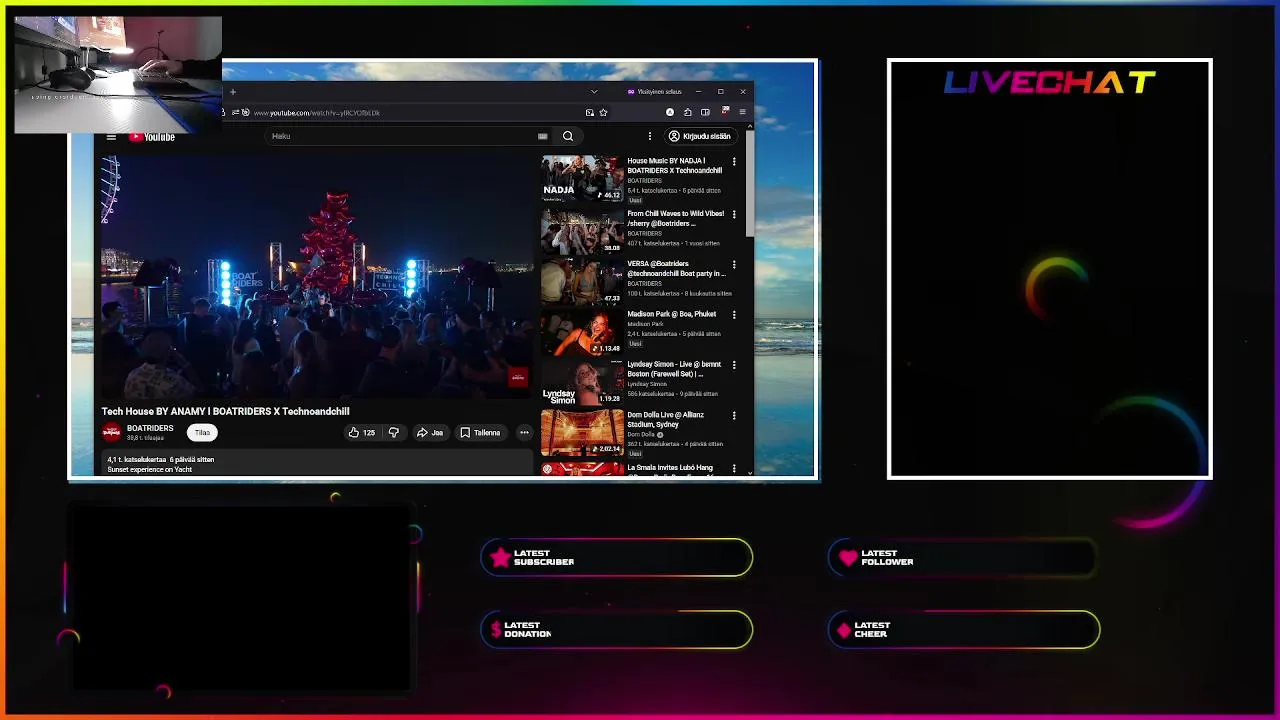
Task: Click the YouTube search magnifier button
Action: click(568, 136)
